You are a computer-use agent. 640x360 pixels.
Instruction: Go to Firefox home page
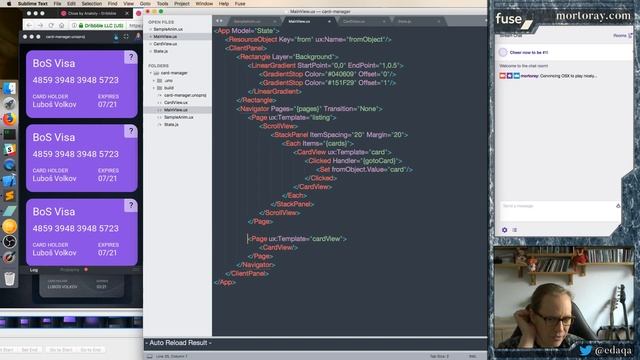click(62, 25)
